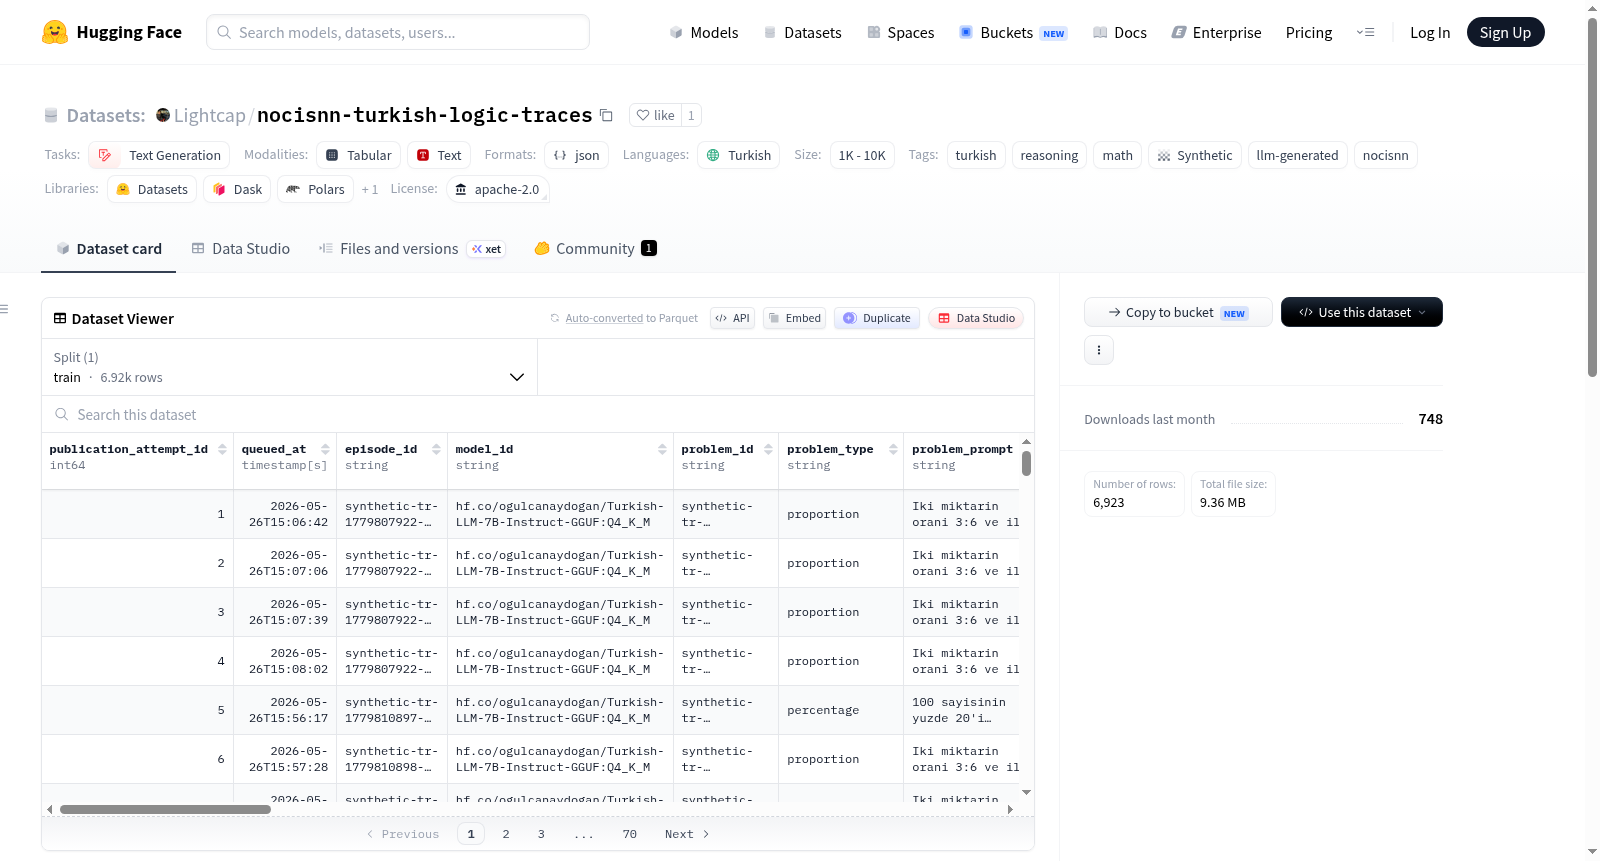
Task: Sort the episode_id column
Action: [x=436, y=449]
